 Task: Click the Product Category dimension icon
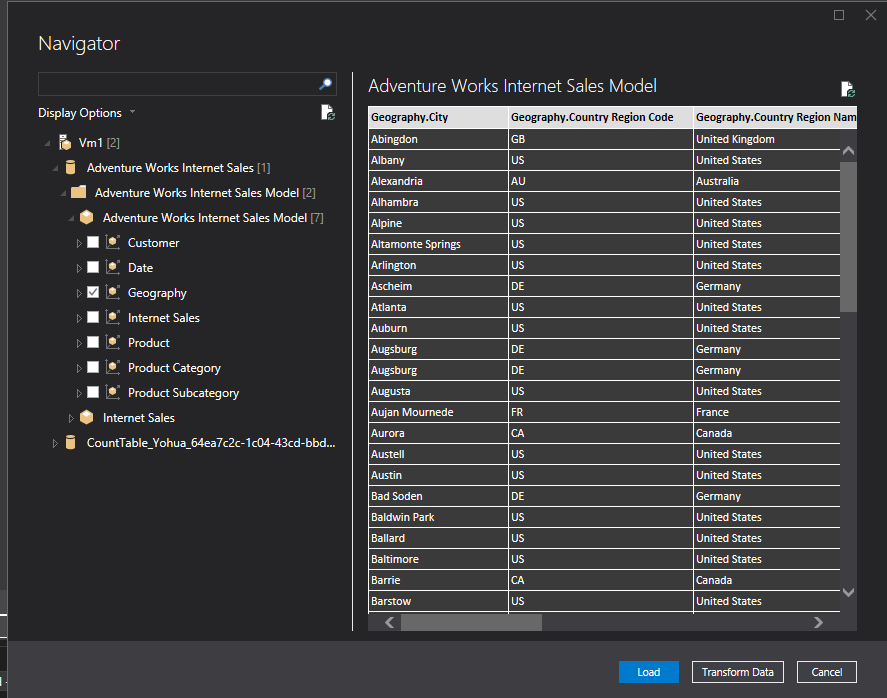coord(113,367)
